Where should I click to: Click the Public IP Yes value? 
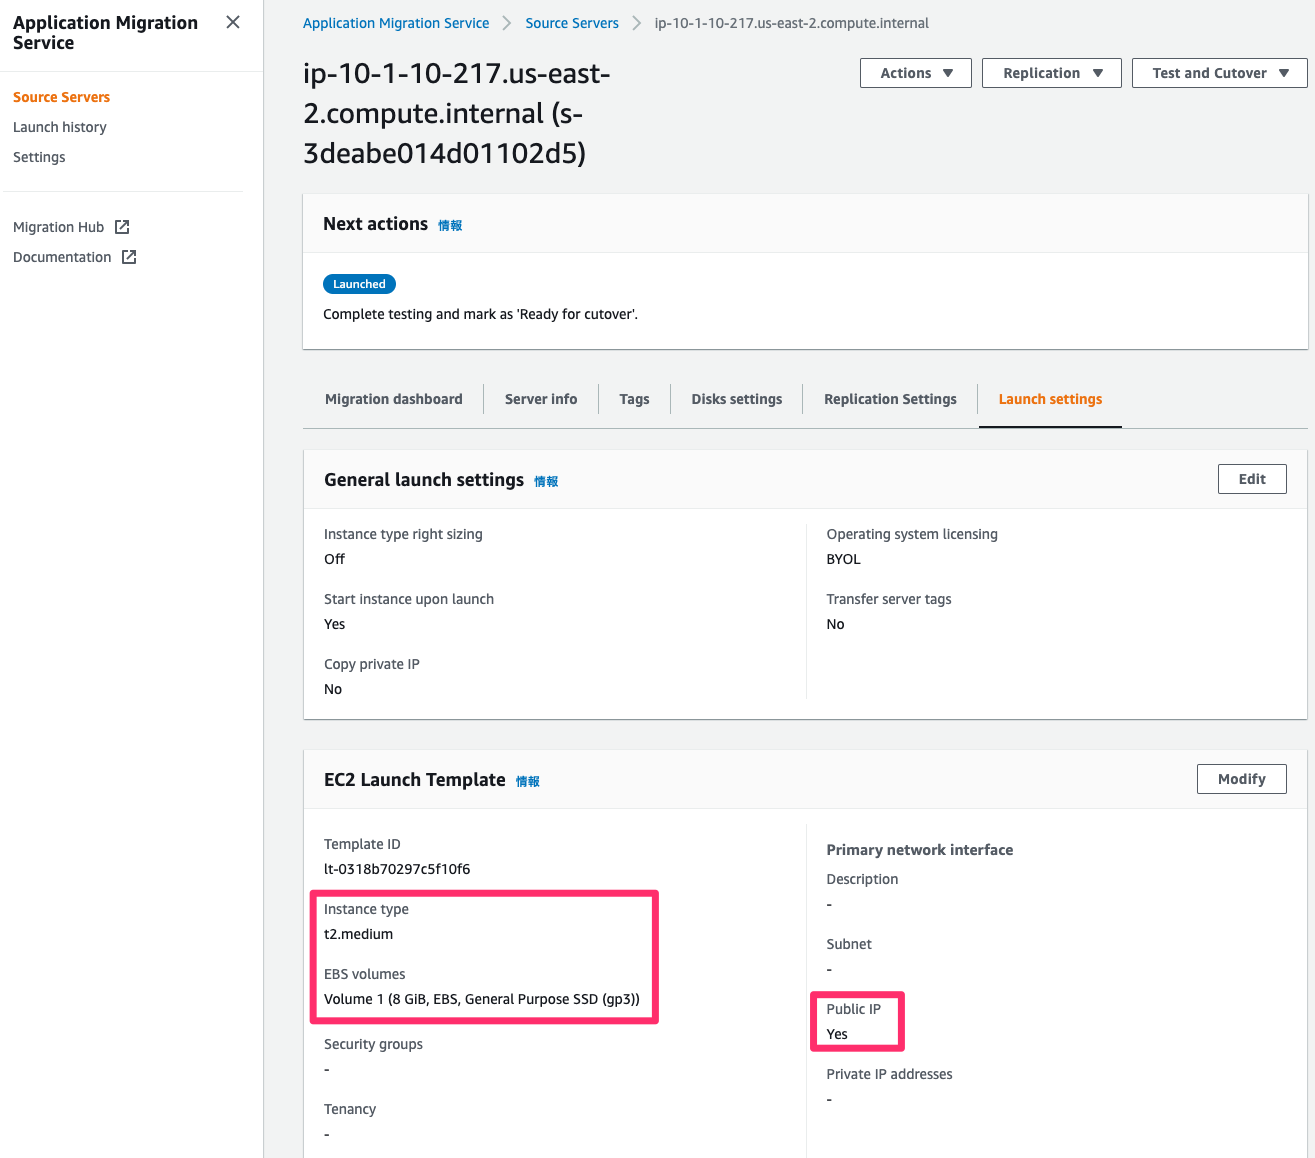[837, 1034]
